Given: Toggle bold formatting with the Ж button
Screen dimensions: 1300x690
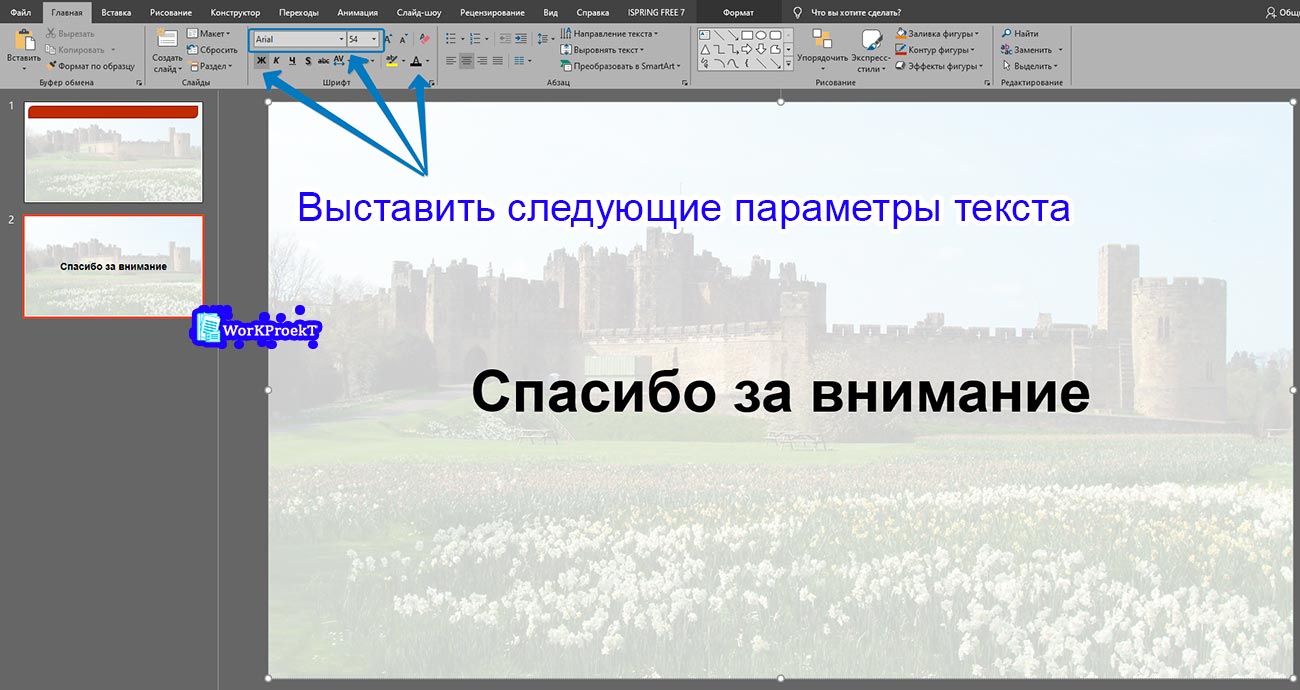Looking at the screenshot, I should [261, 60].
